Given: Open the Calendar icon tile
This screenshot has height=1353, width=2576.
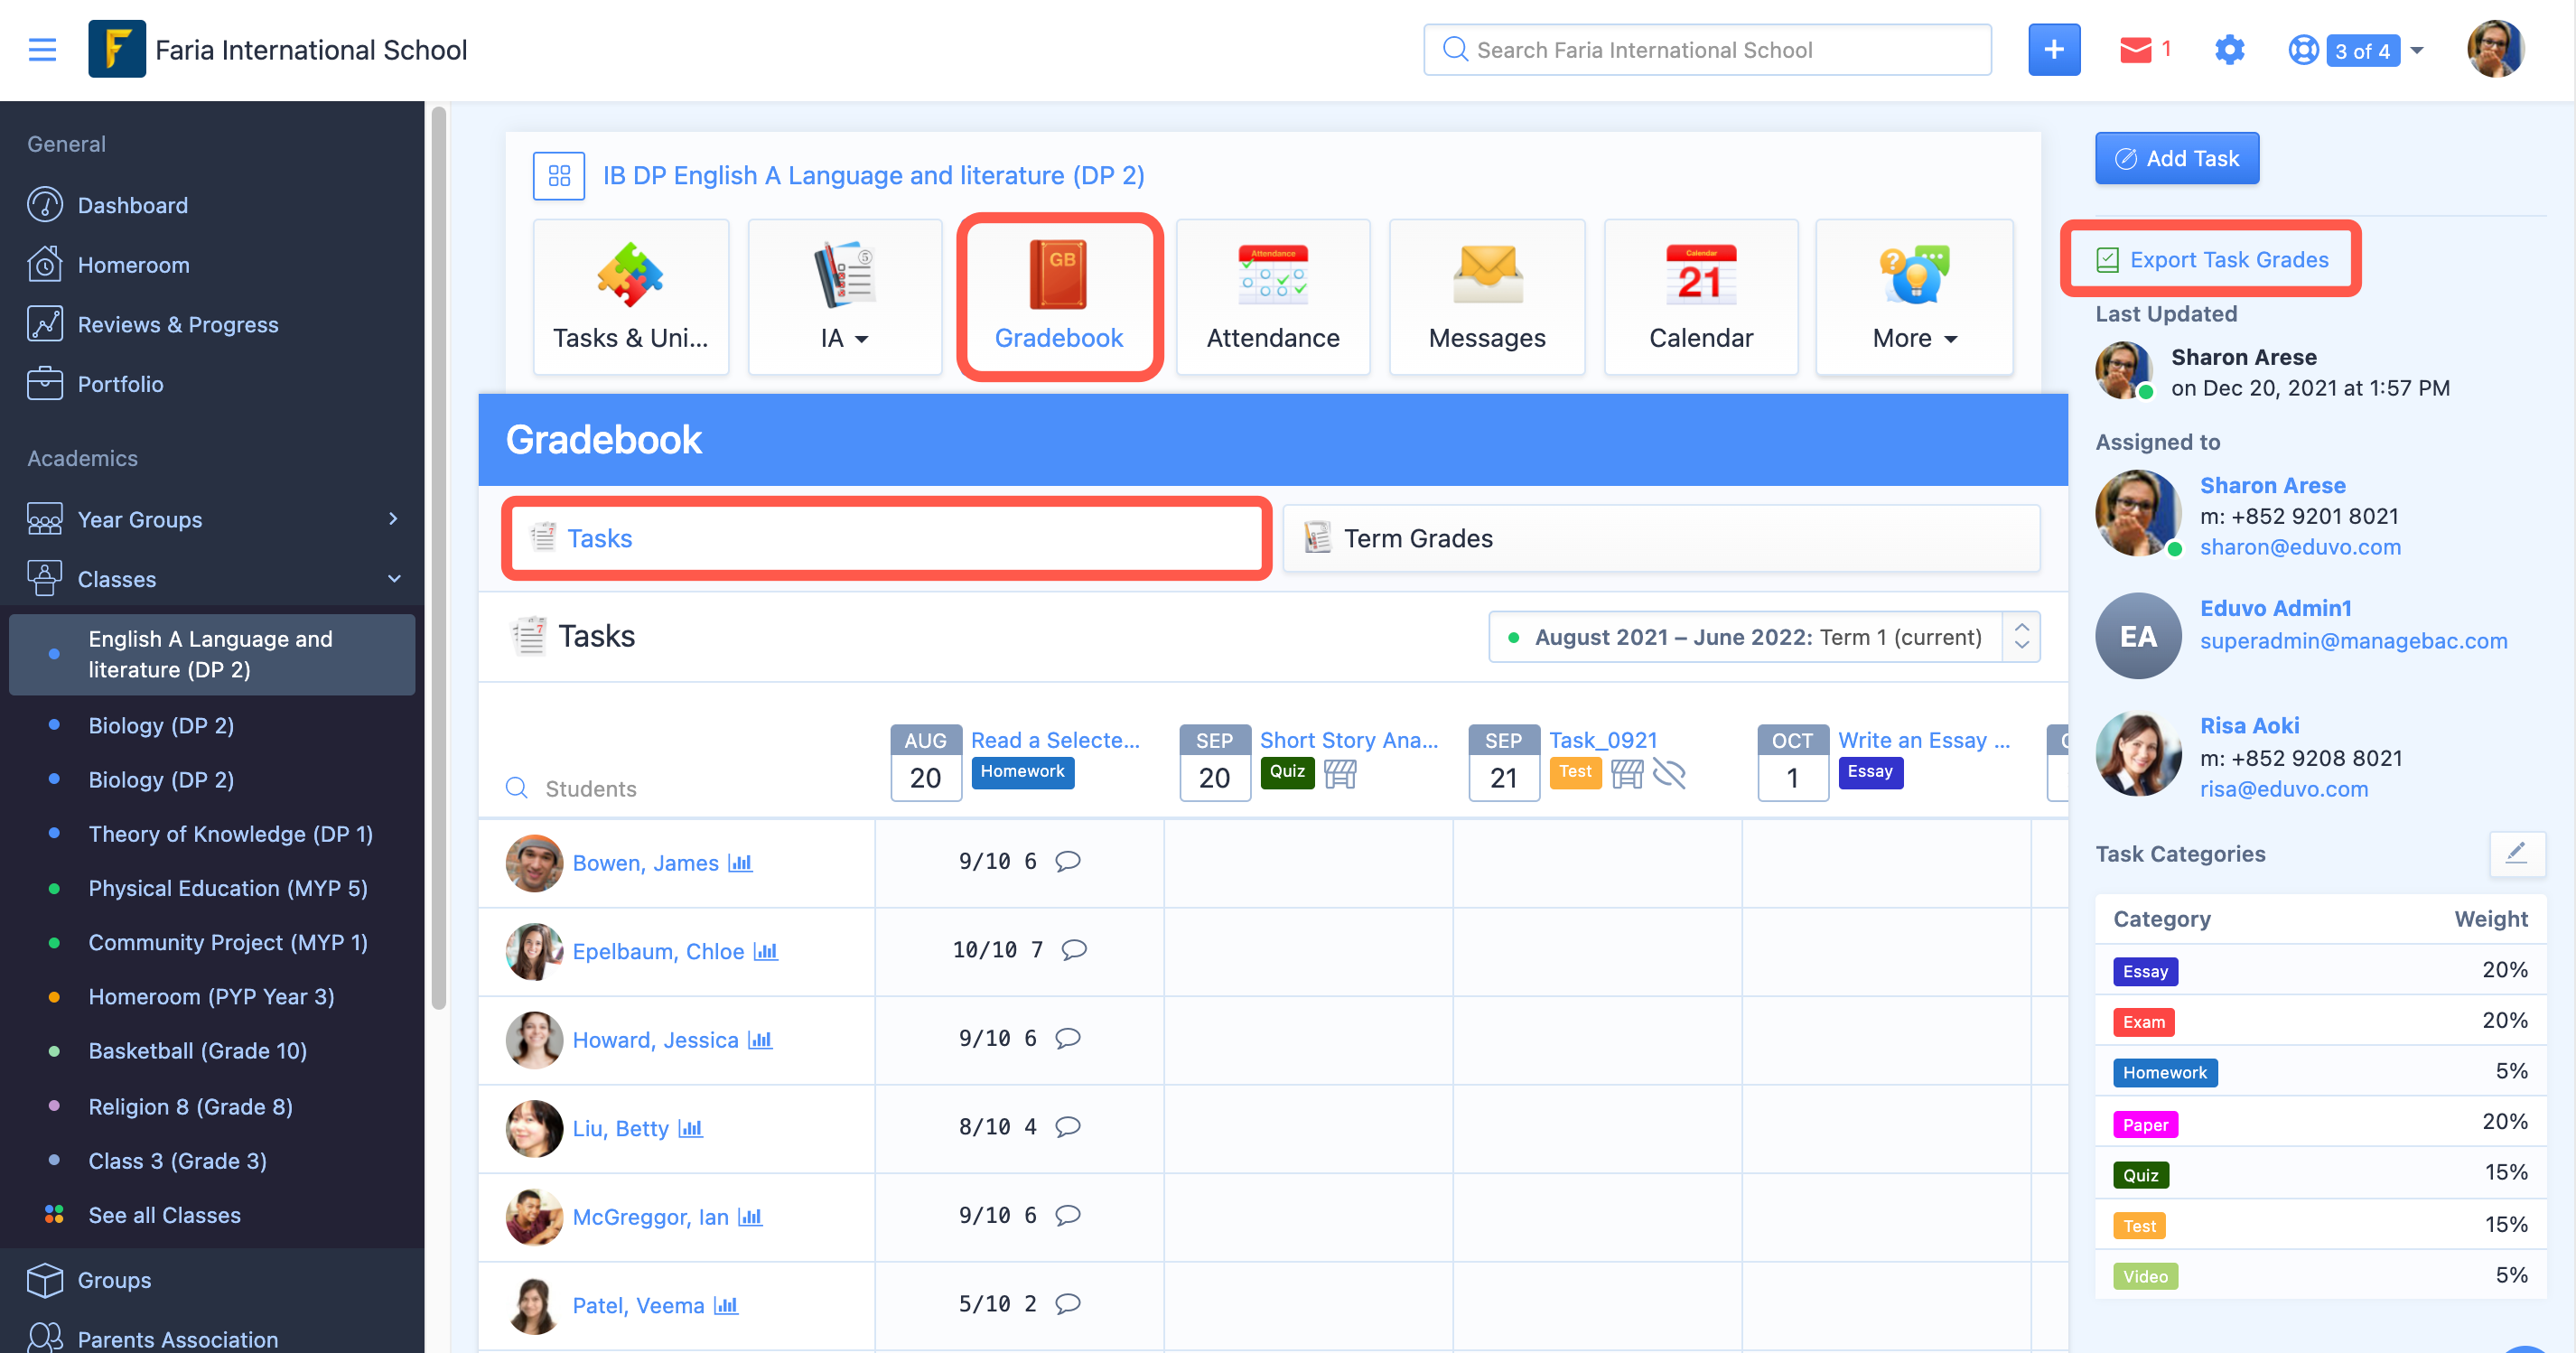Looking at the screenshot, I should click(1700, 297).
